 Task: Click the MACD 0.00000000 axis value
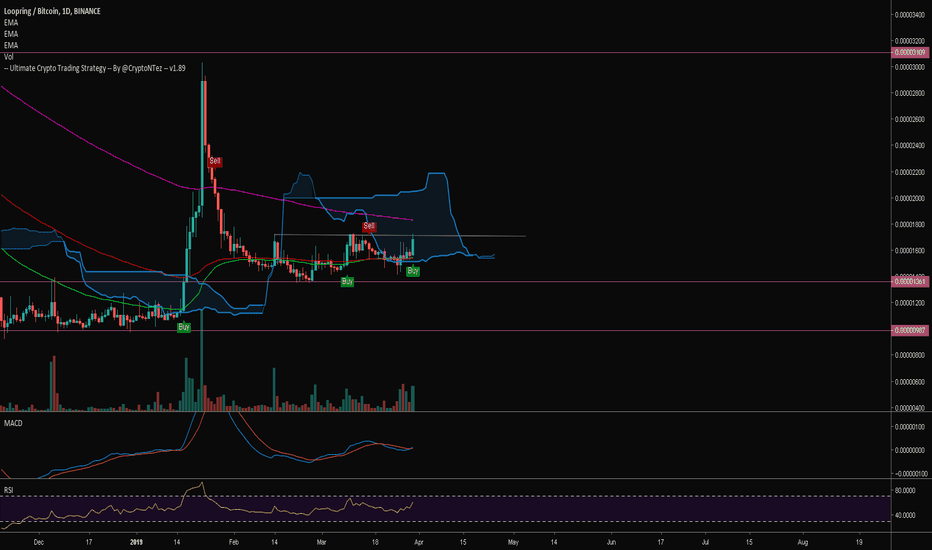tap(910, 450)
